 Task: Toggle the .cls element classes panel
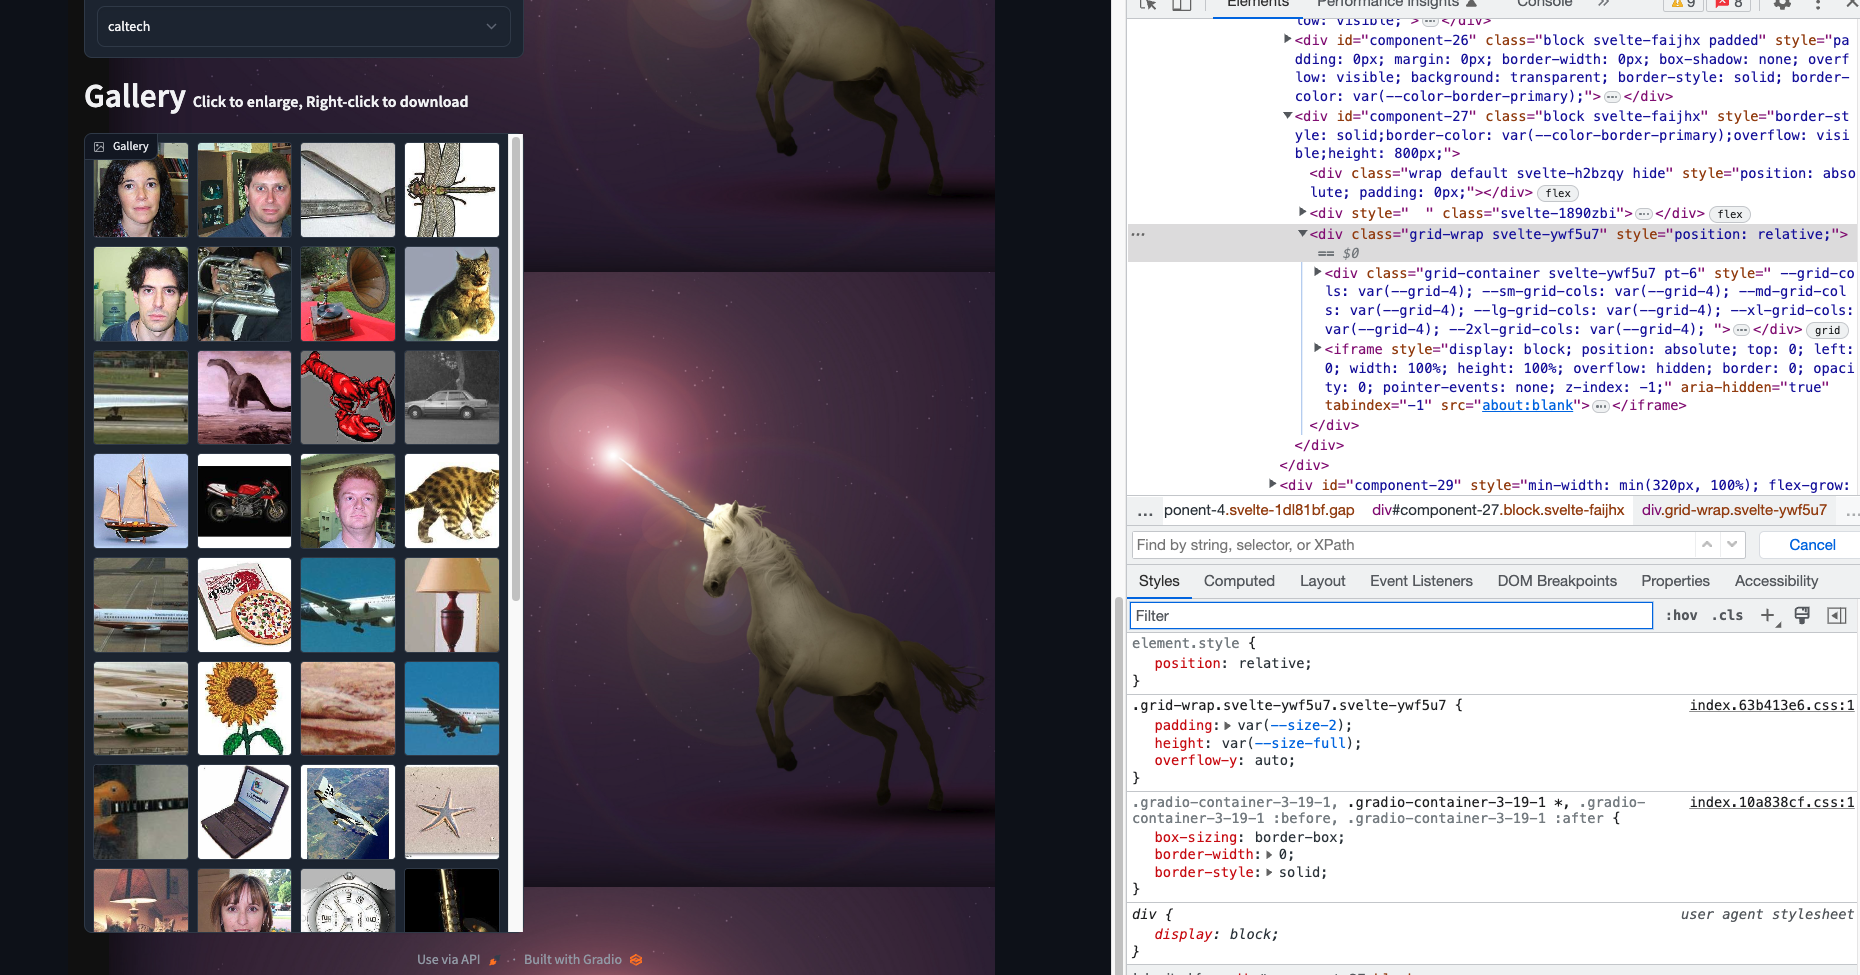pyautogui.click(x=1727, y=616)
